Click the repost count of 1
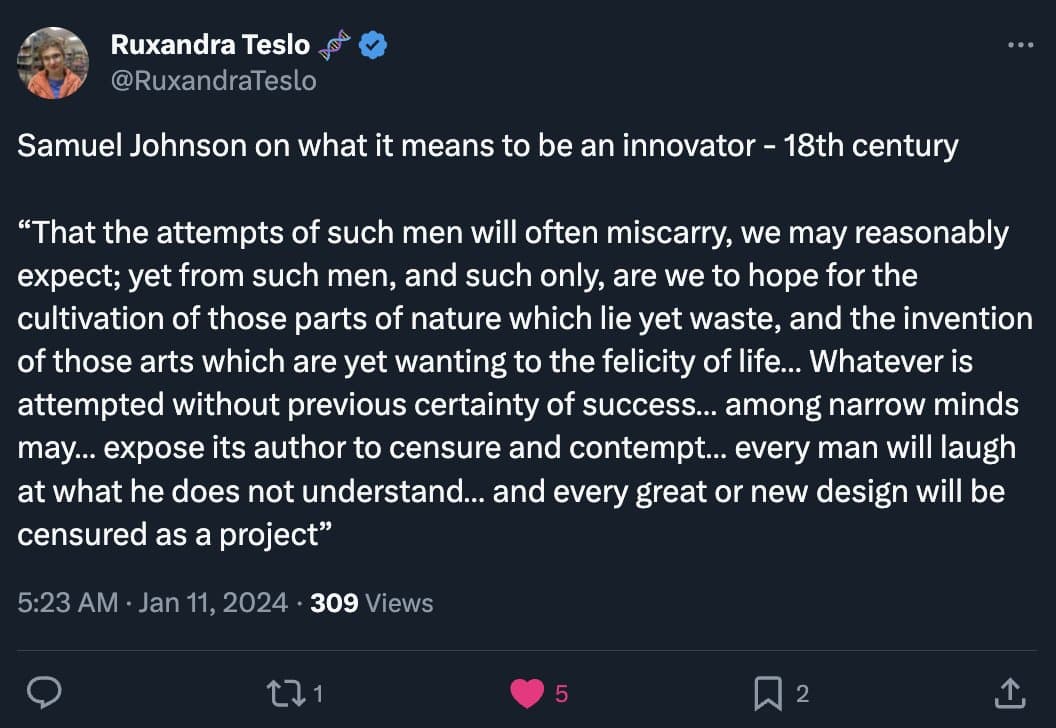 (317, 693)
